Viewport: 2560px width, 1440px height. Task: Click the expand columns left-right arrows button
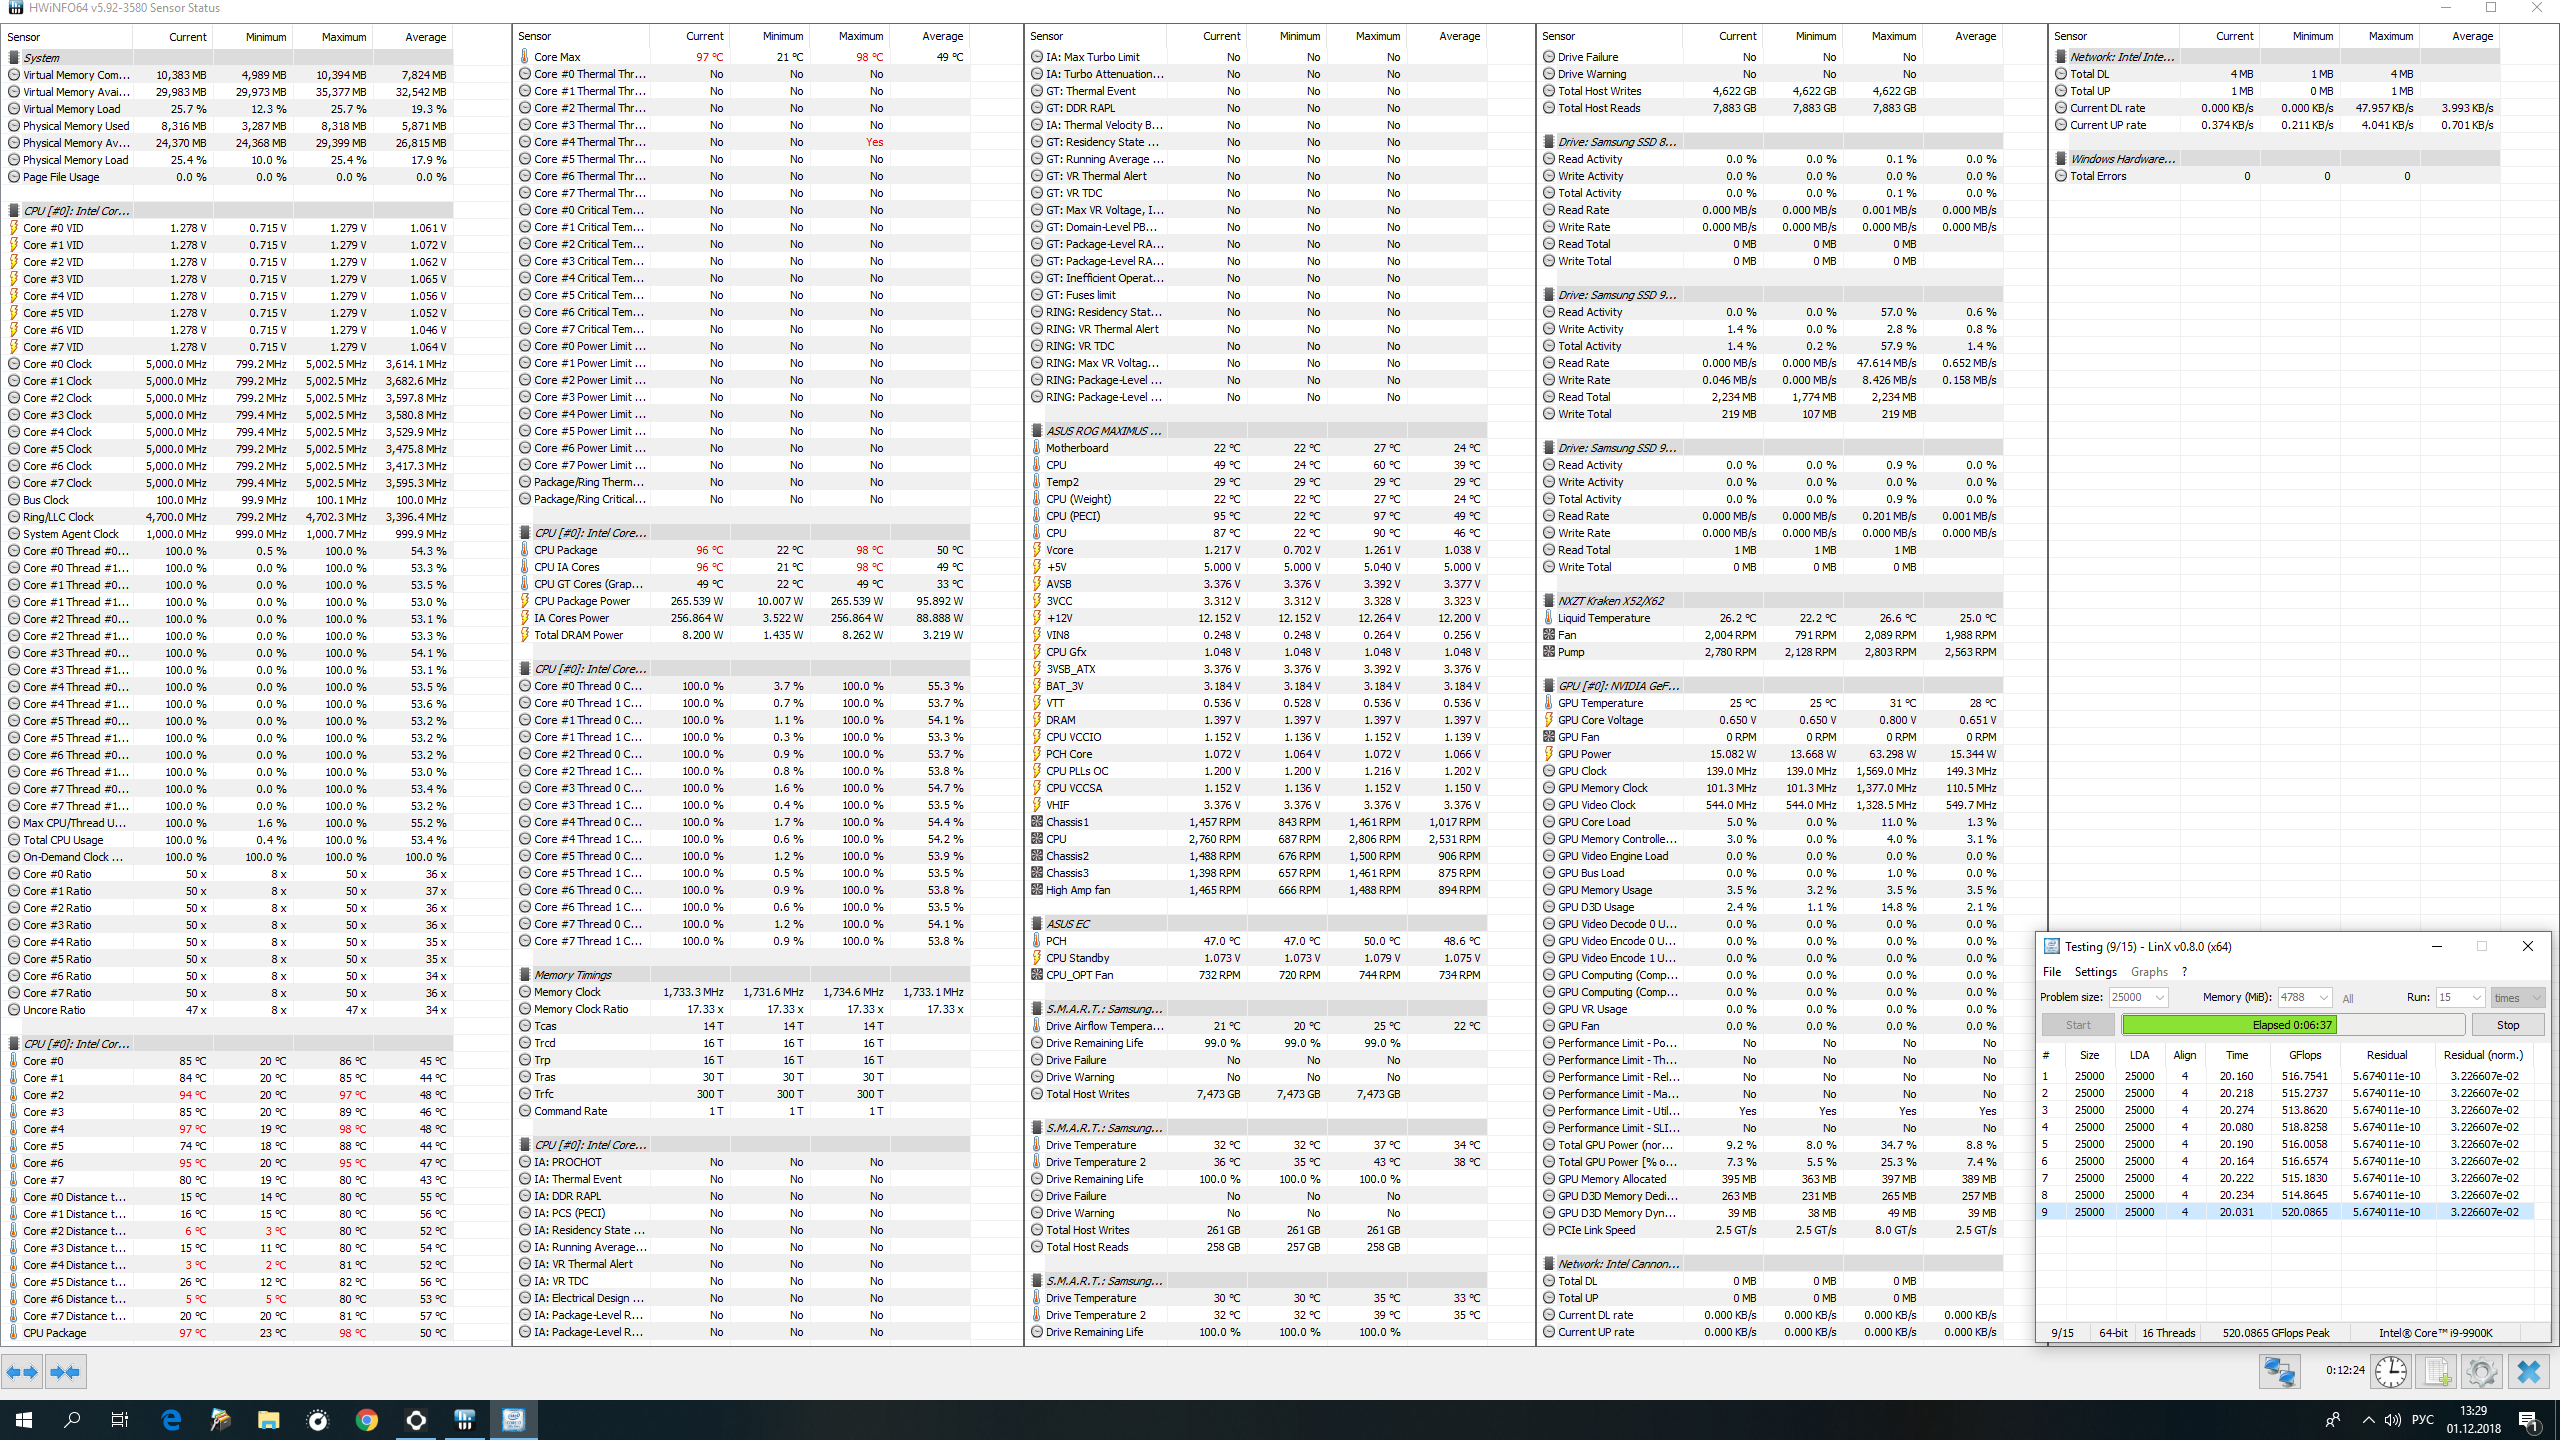coord(22,1372)
